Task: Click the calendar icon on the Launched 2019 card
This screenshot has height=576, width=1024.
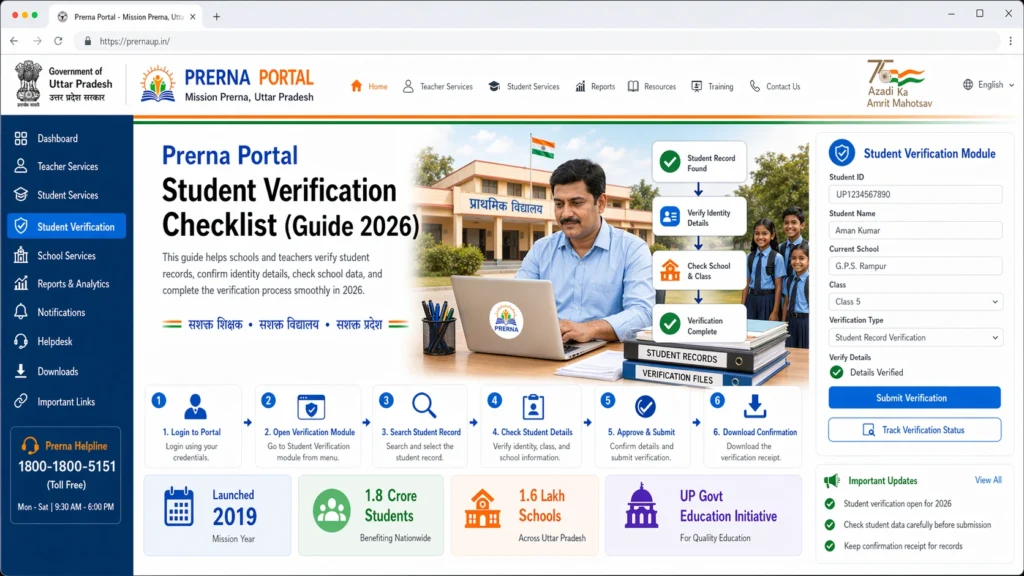Action: click(178, 507)
